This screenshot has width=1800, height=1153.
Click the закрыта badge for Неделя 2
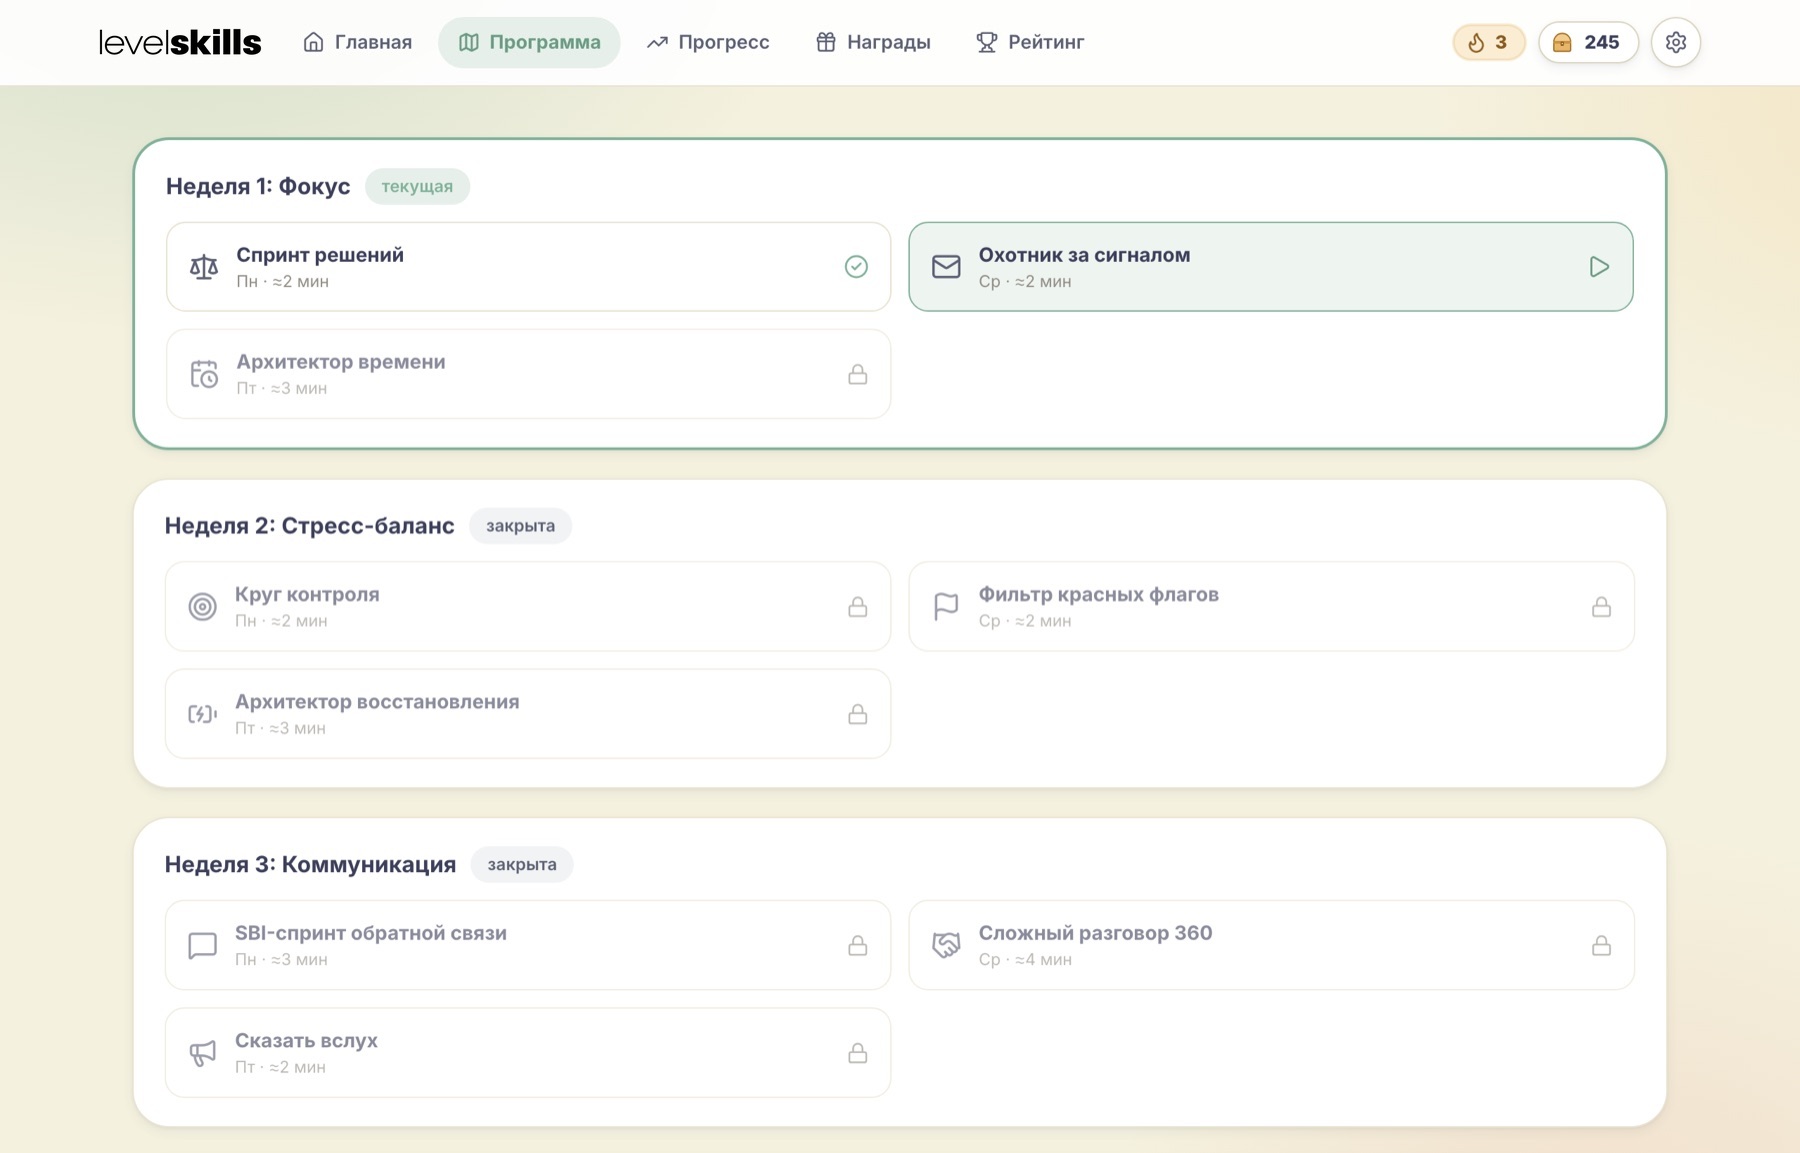(520, 526)
